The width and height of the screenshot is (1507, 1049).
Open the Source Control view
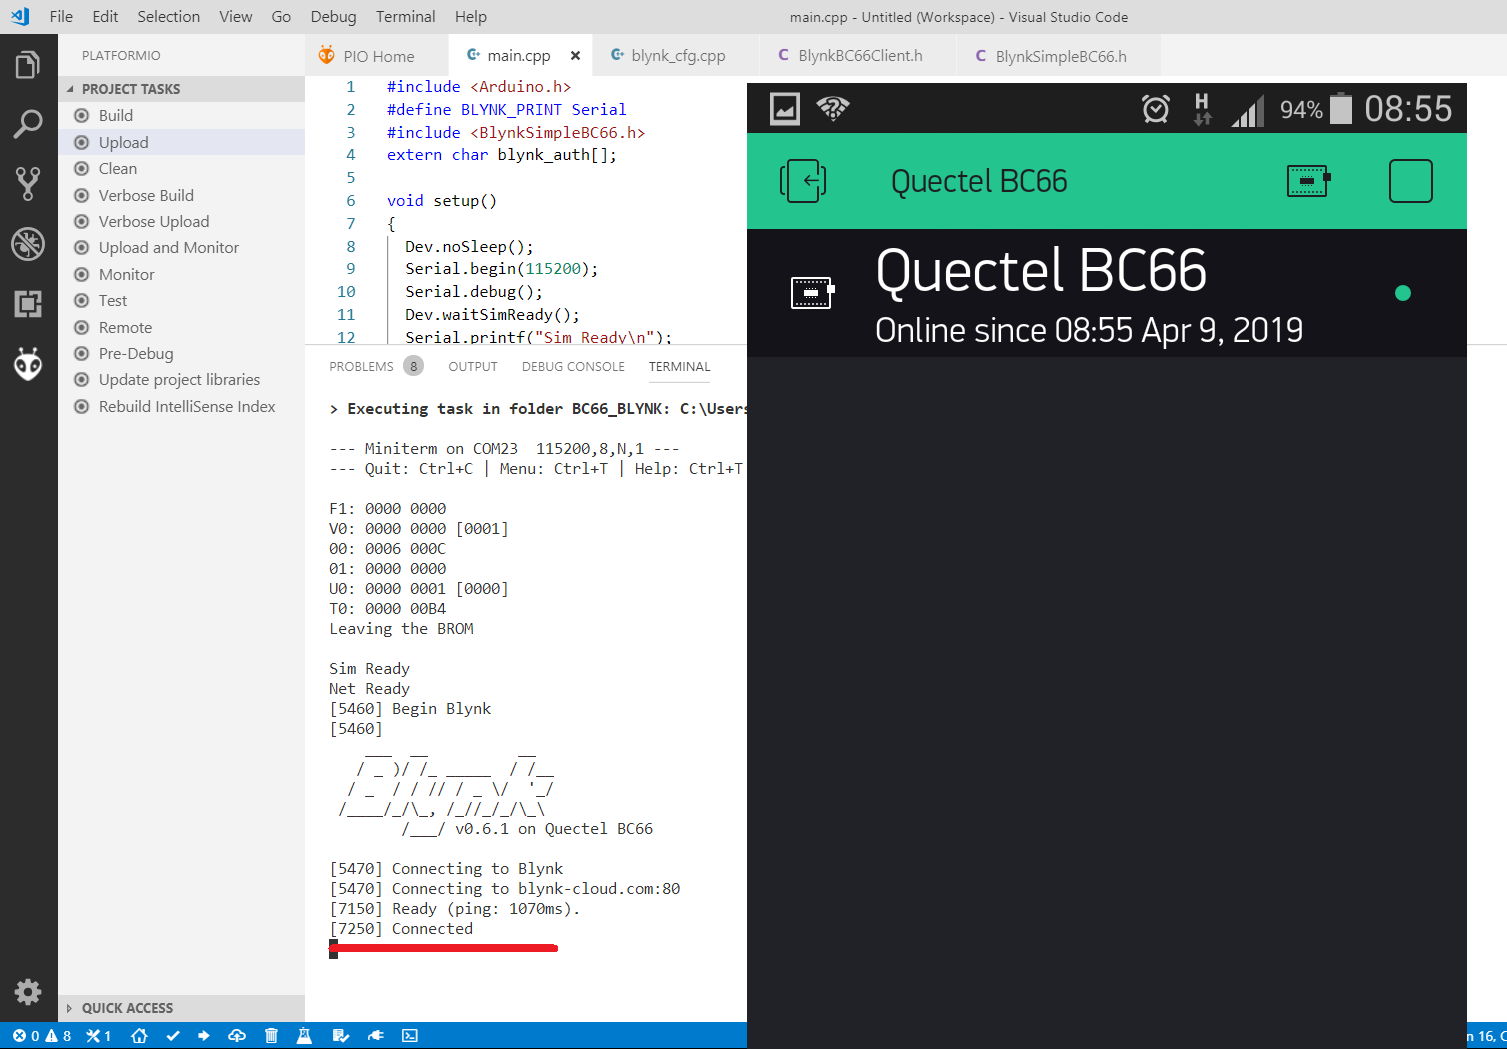[28, 183]
